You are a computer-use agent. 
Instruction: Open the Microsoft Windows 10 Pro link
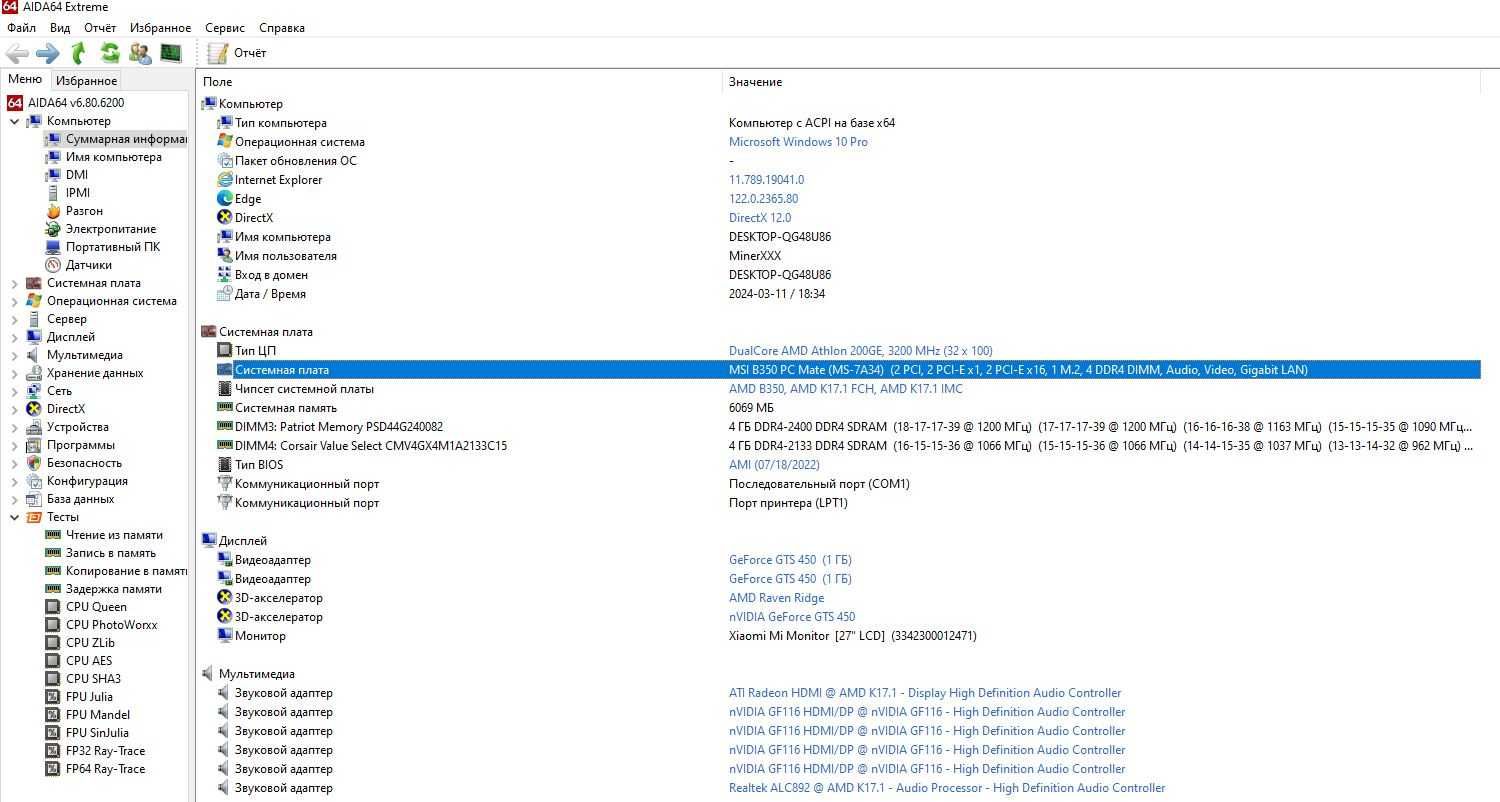(798, 142)
